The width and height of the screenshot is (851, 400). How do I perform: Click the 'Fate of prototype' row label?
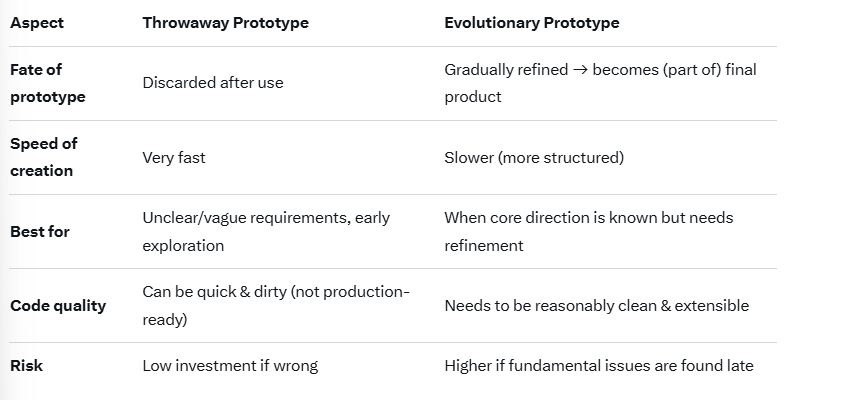(x=47, y=83)
